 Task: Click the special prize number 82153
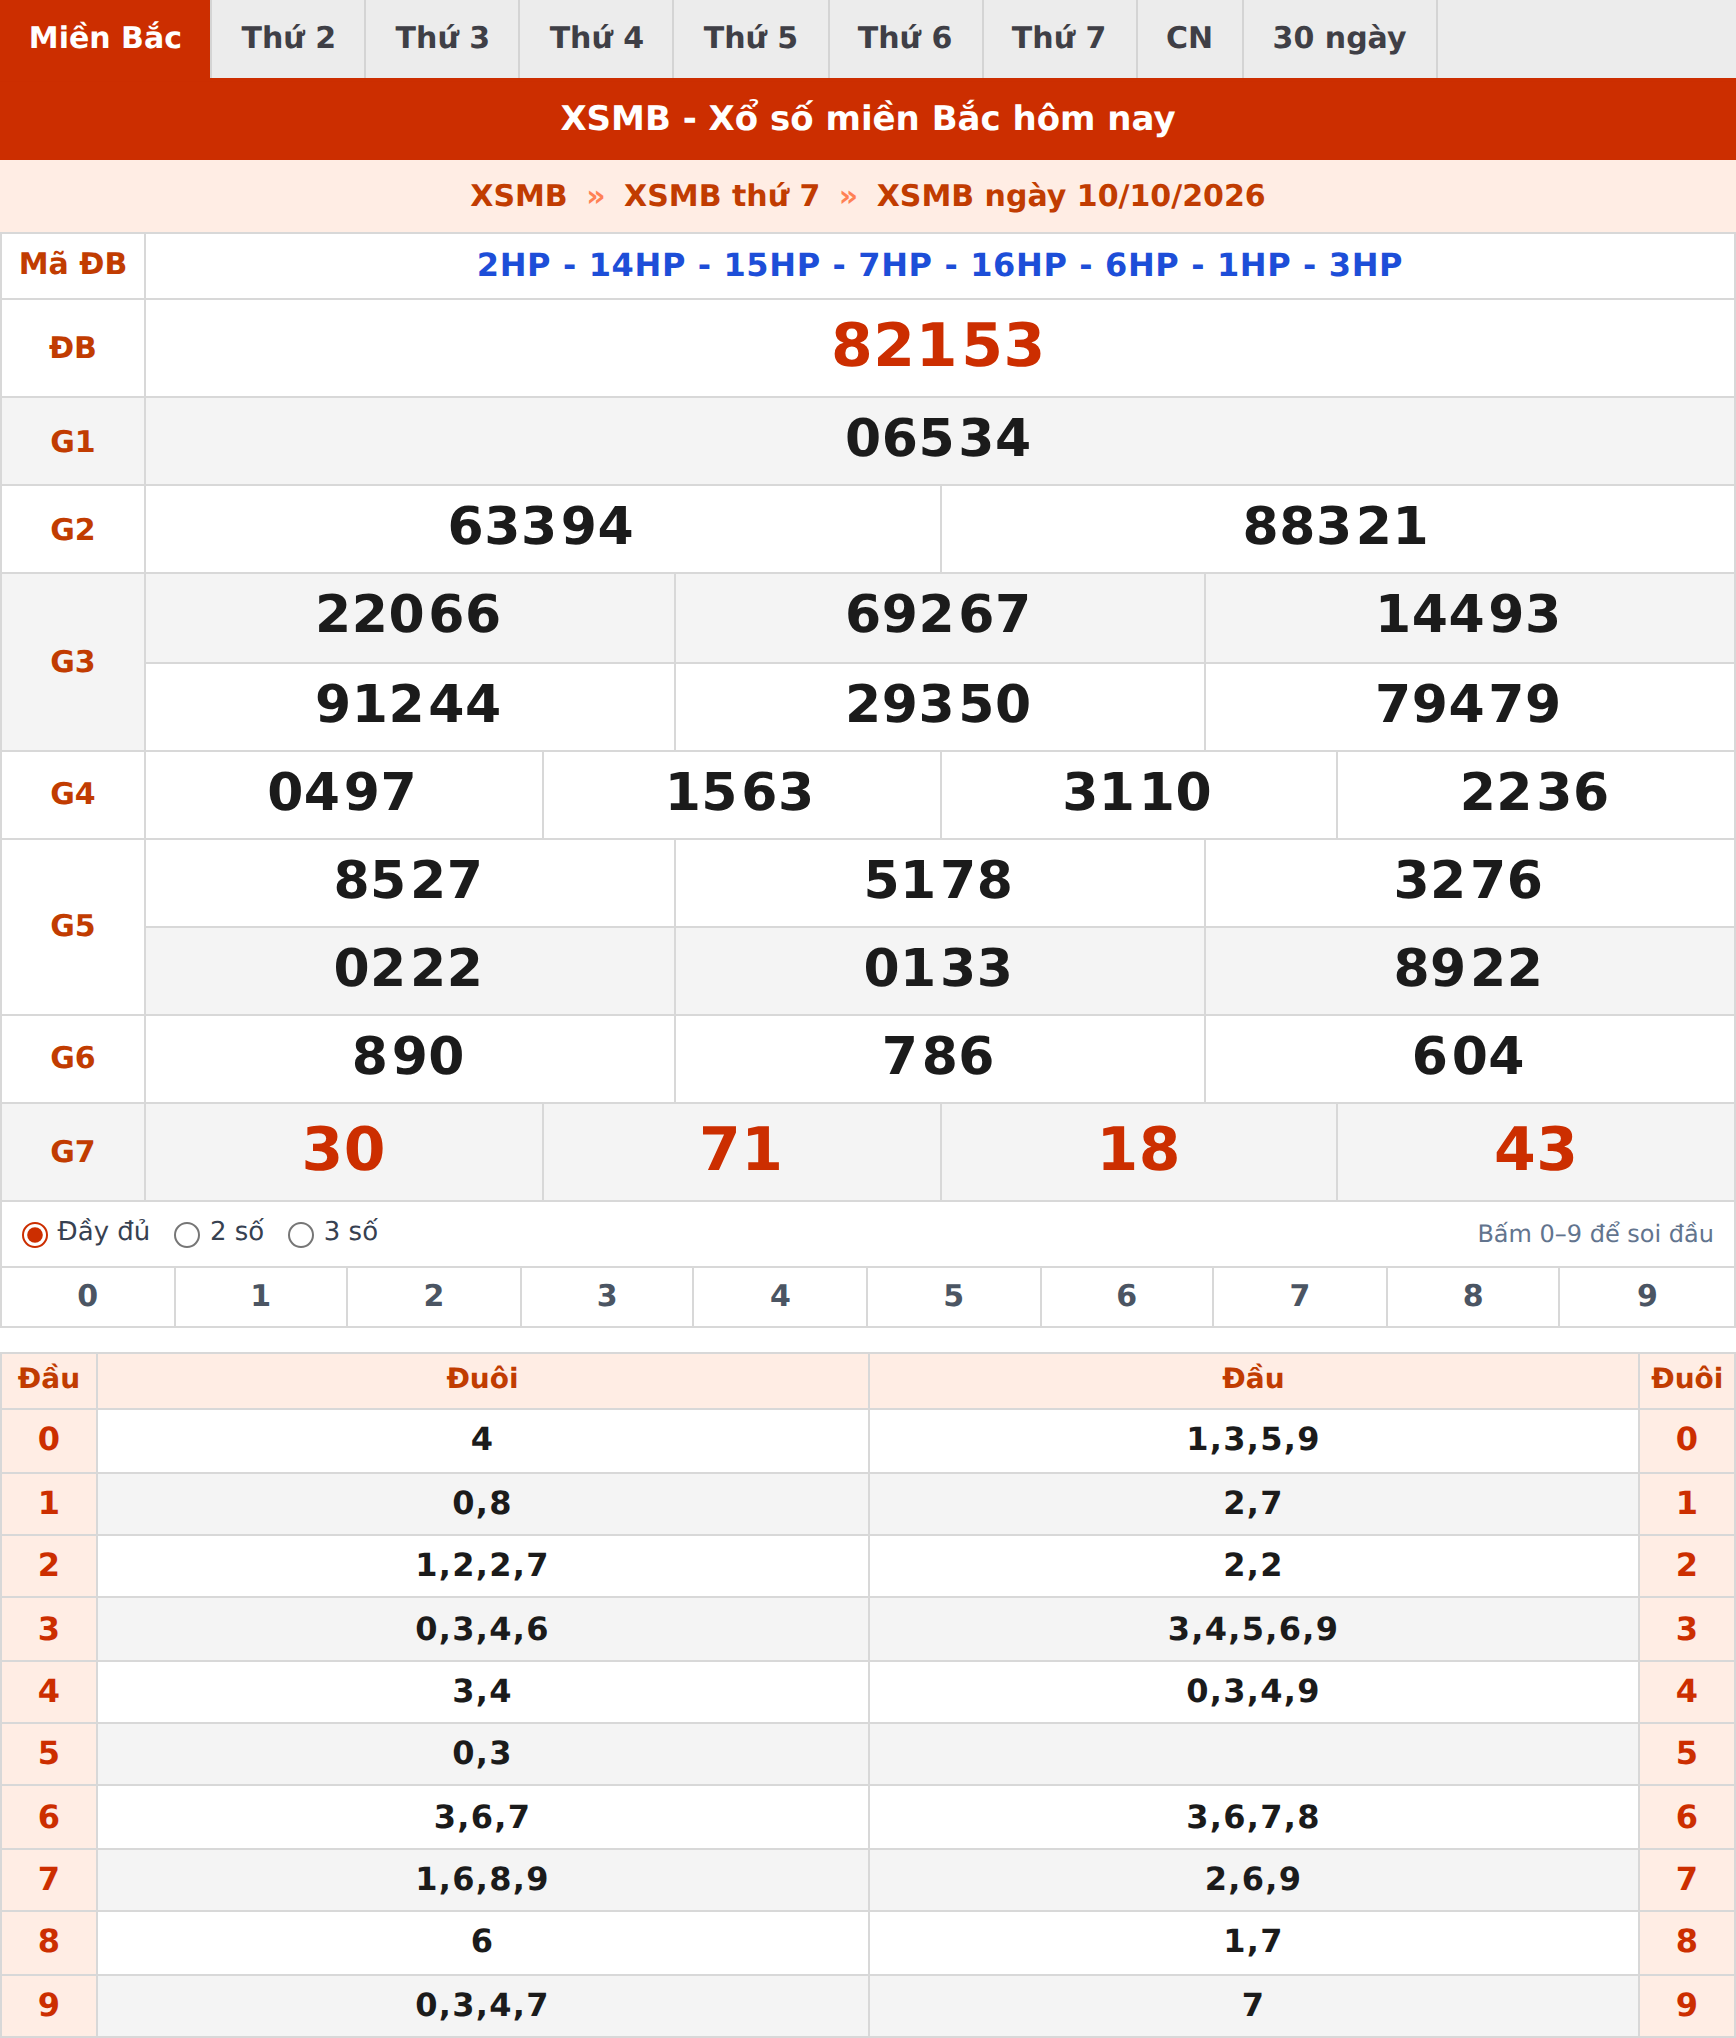coord(938,346)
